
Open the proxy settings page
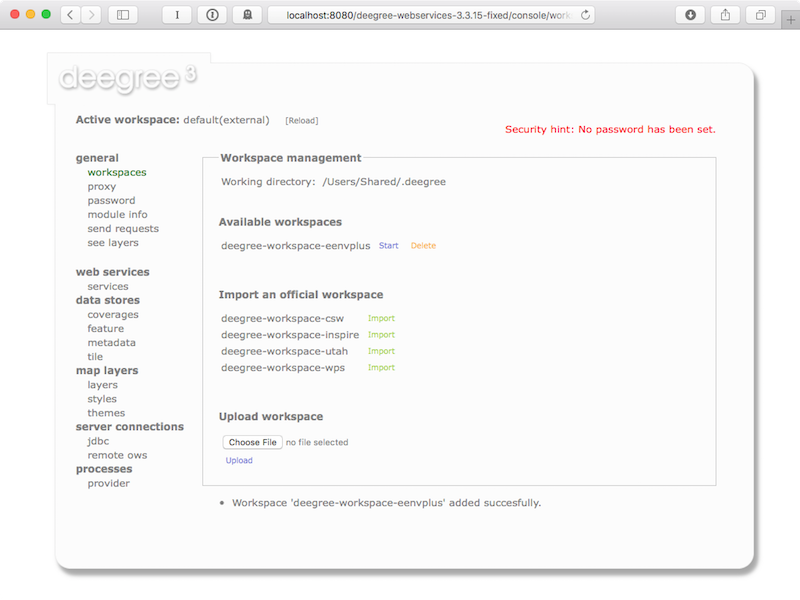(102, 187)
